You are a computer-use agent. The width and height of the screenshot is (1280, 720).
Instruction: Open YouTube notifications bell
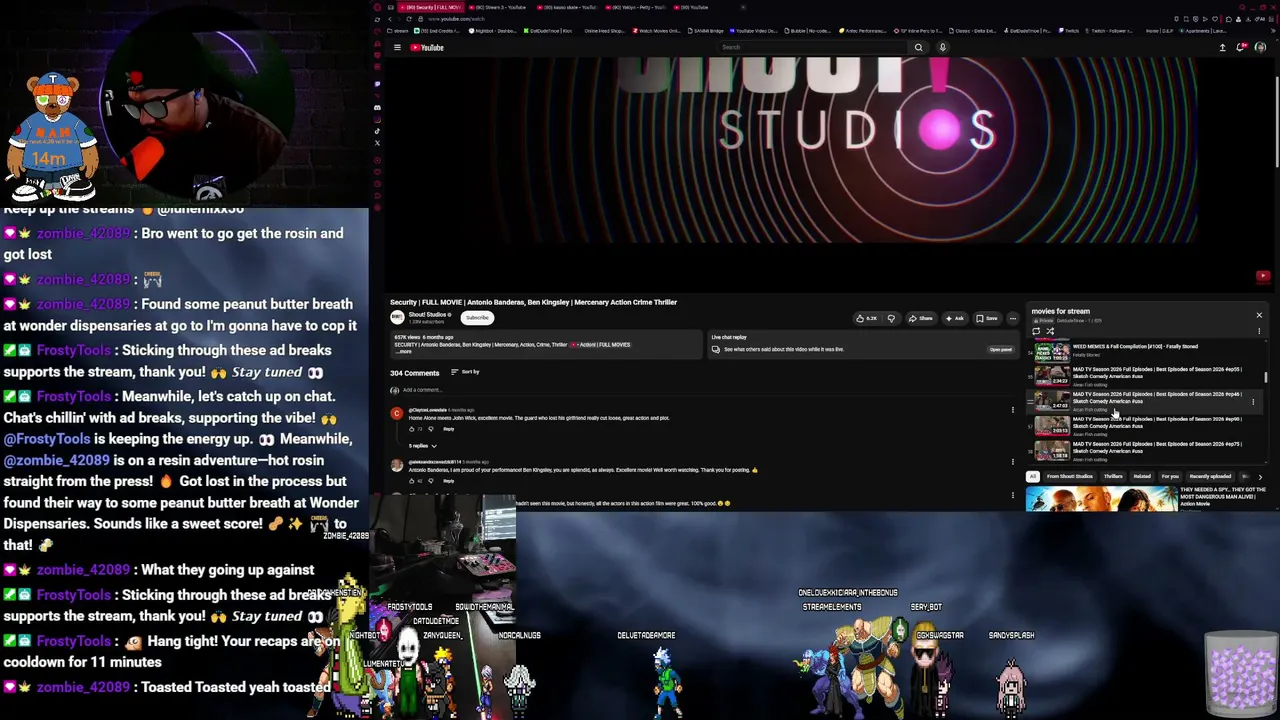pos(1241,47)
